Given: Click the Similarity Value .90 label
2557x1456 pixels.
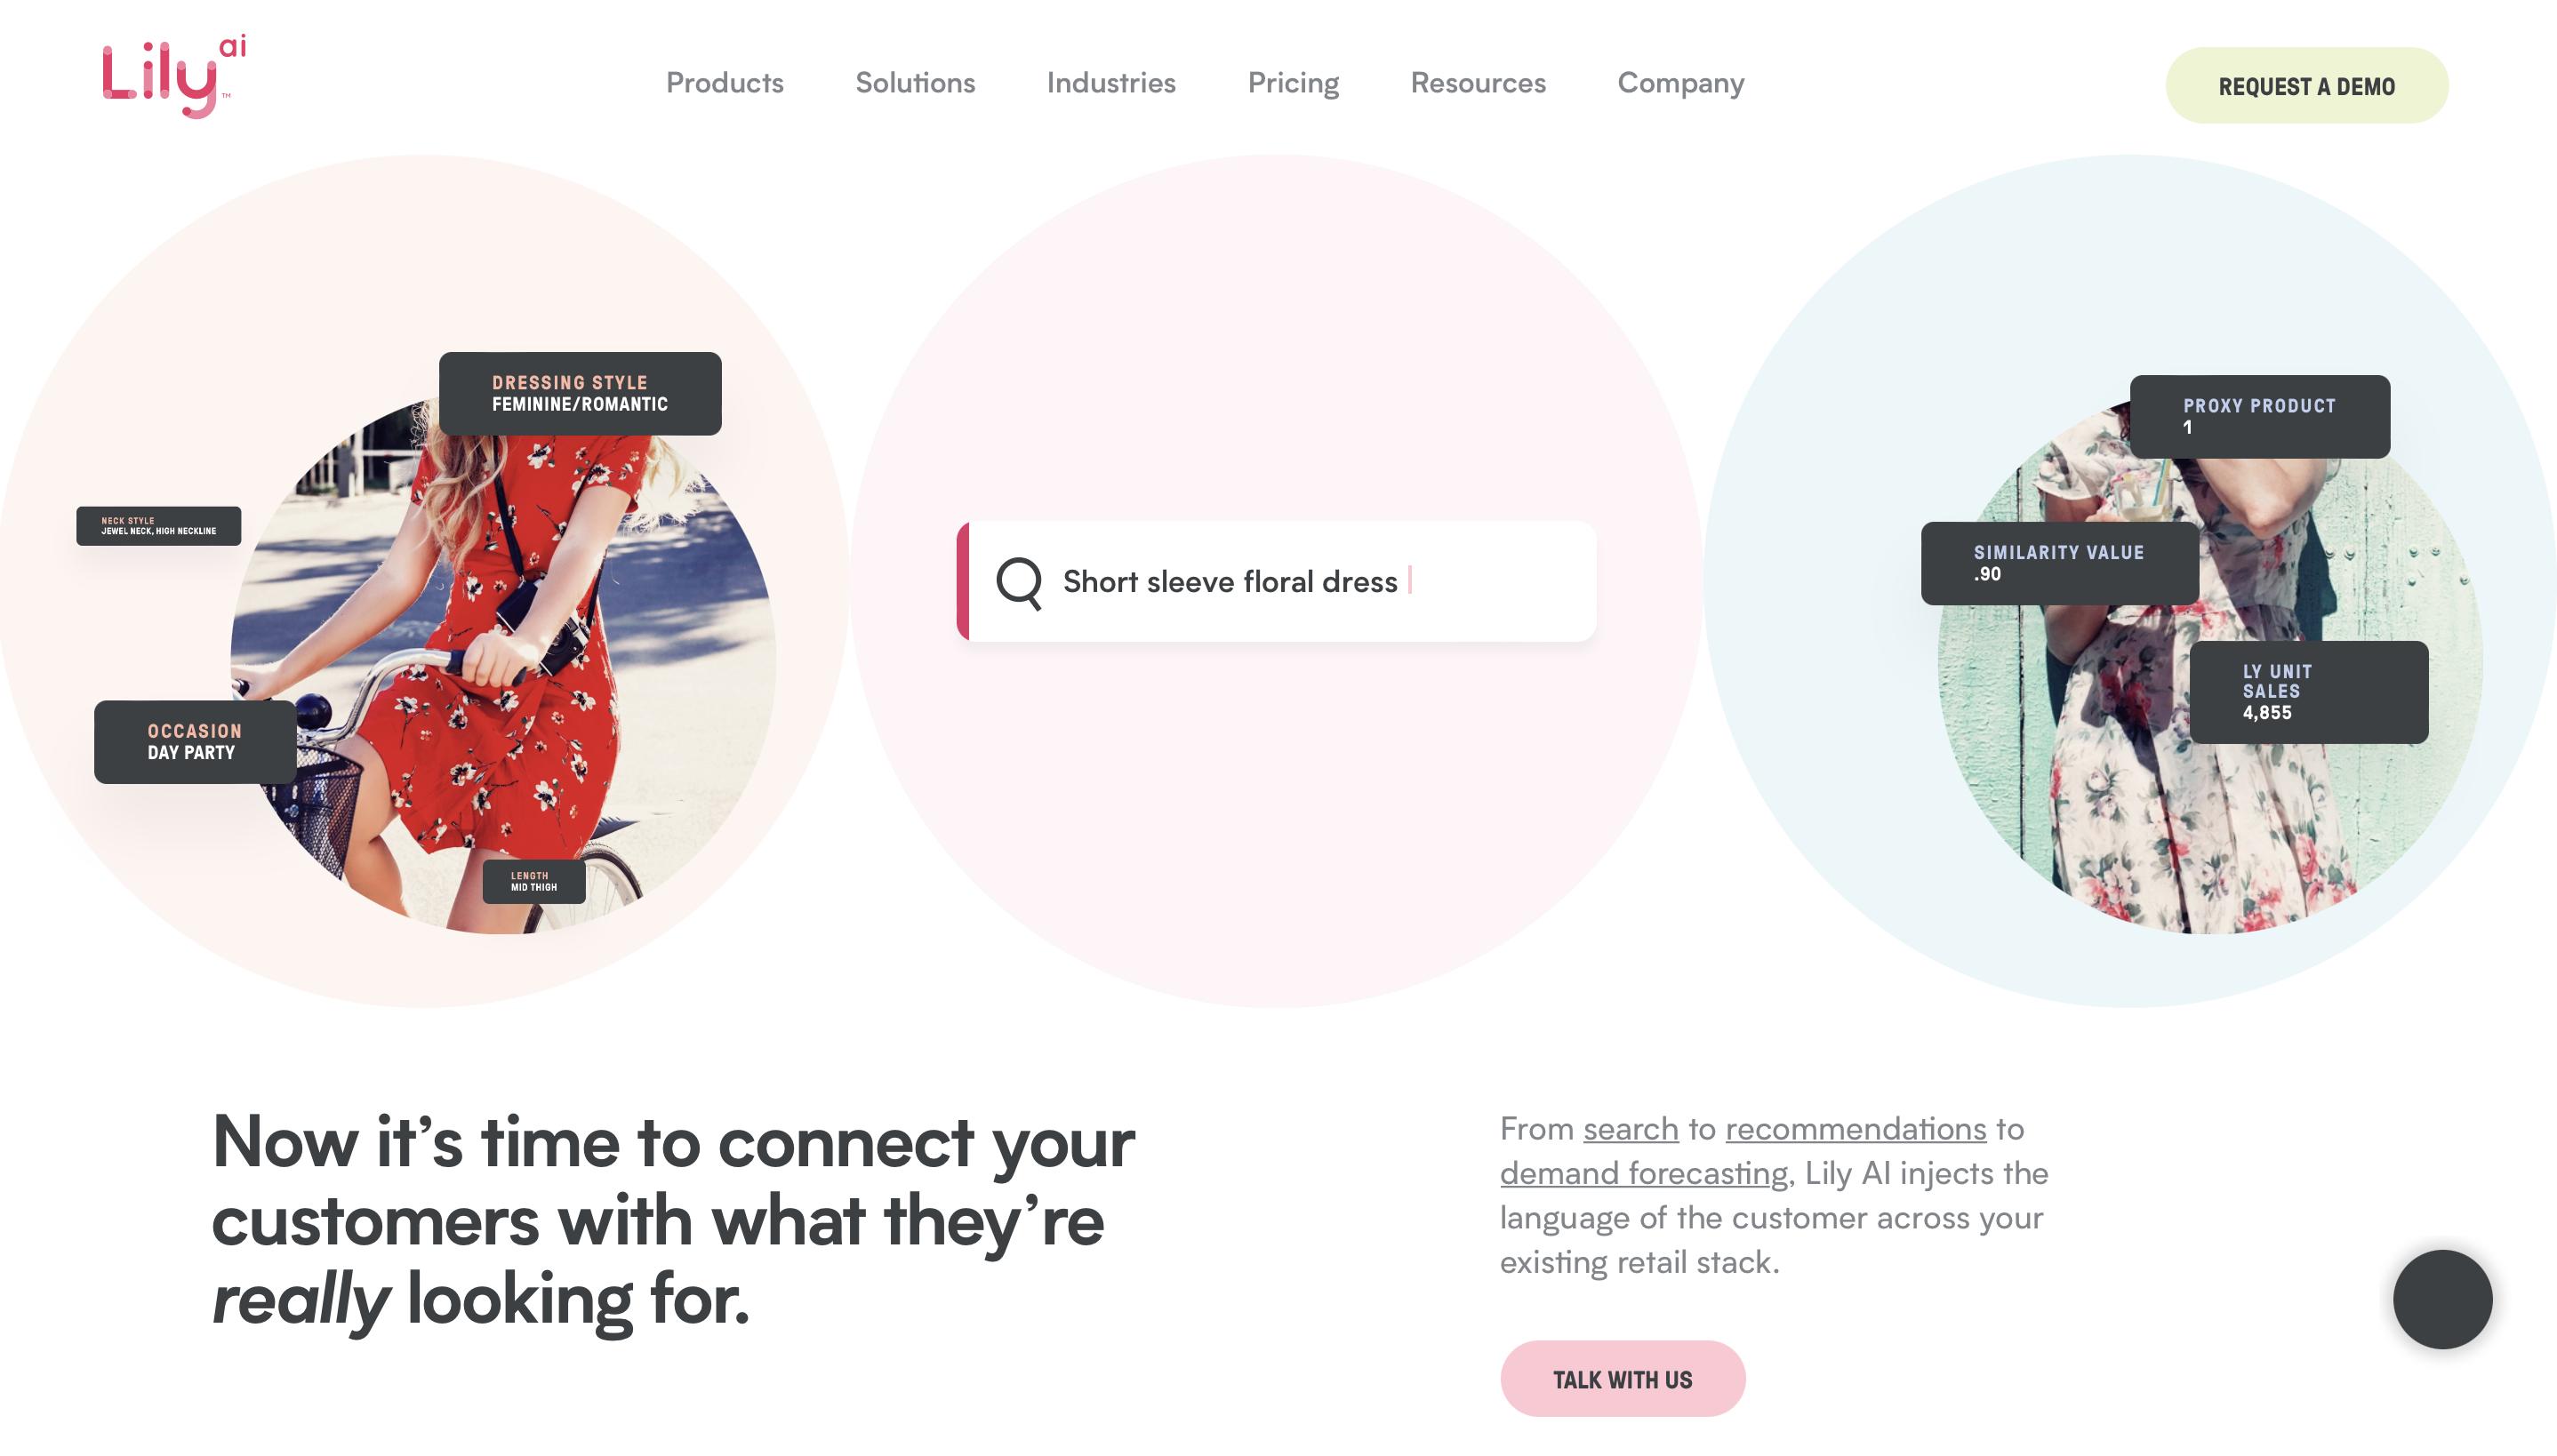Looking at the screenshot, I should (x=2058, y=563).
